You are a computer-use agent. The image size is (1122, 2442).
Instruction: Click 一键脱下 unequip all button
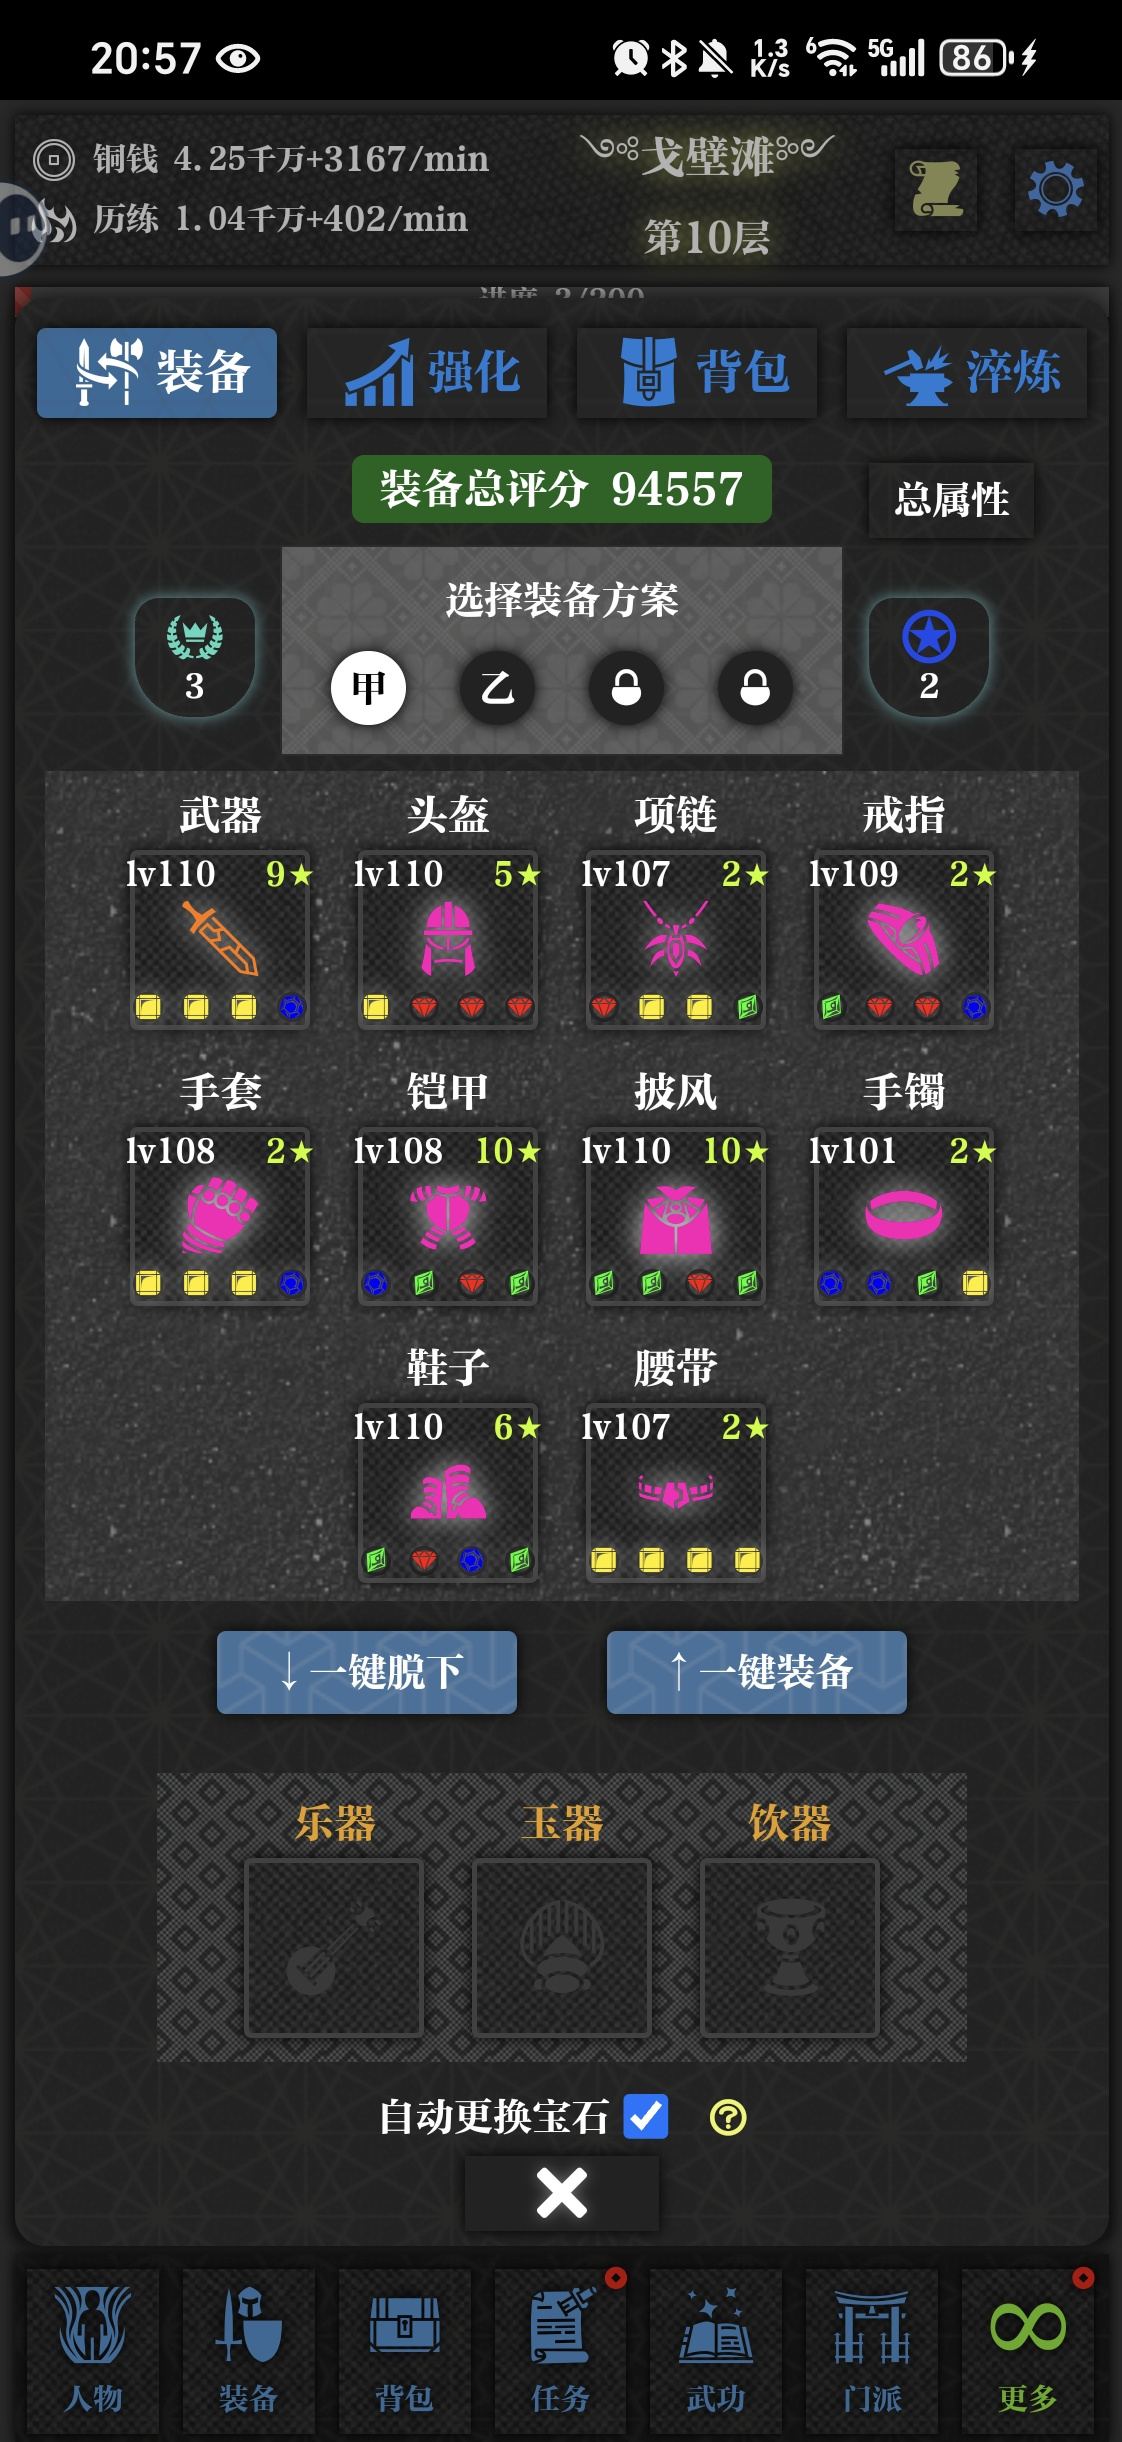367,1672
